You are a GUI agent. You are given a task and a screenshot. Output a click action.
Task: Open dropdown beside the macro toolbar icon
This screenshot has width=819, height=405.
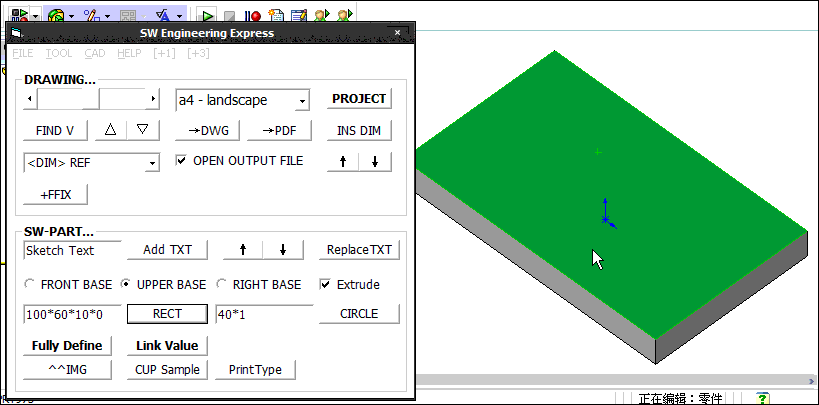36,16
